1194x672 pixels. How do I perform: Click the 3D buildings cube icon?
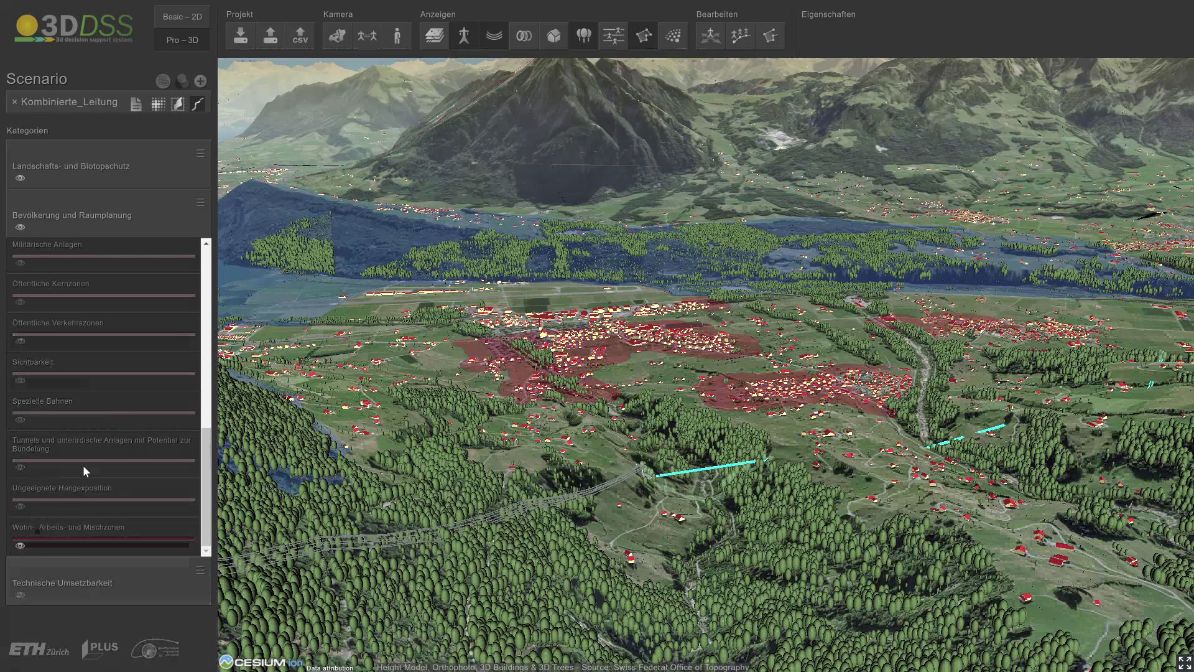[553, 36]
